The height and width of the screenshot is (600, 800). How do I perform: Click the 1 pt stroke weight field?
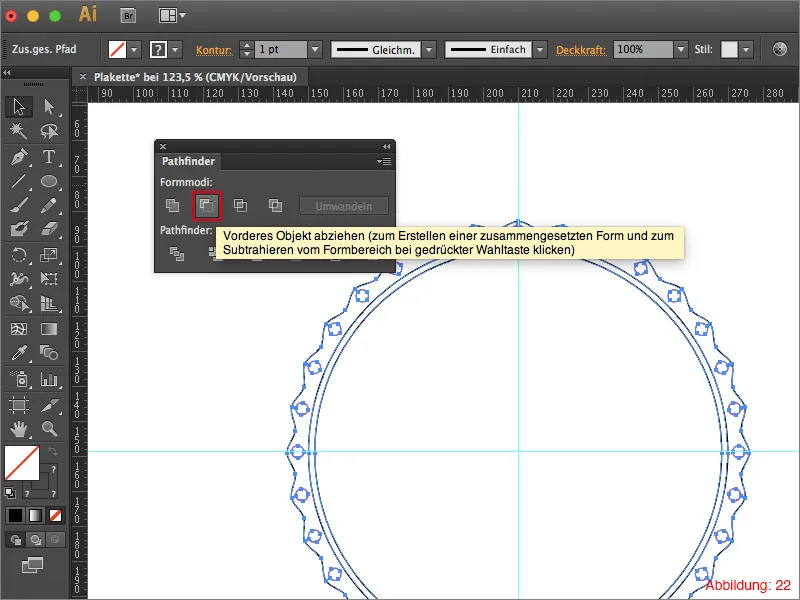click(281, 50)
